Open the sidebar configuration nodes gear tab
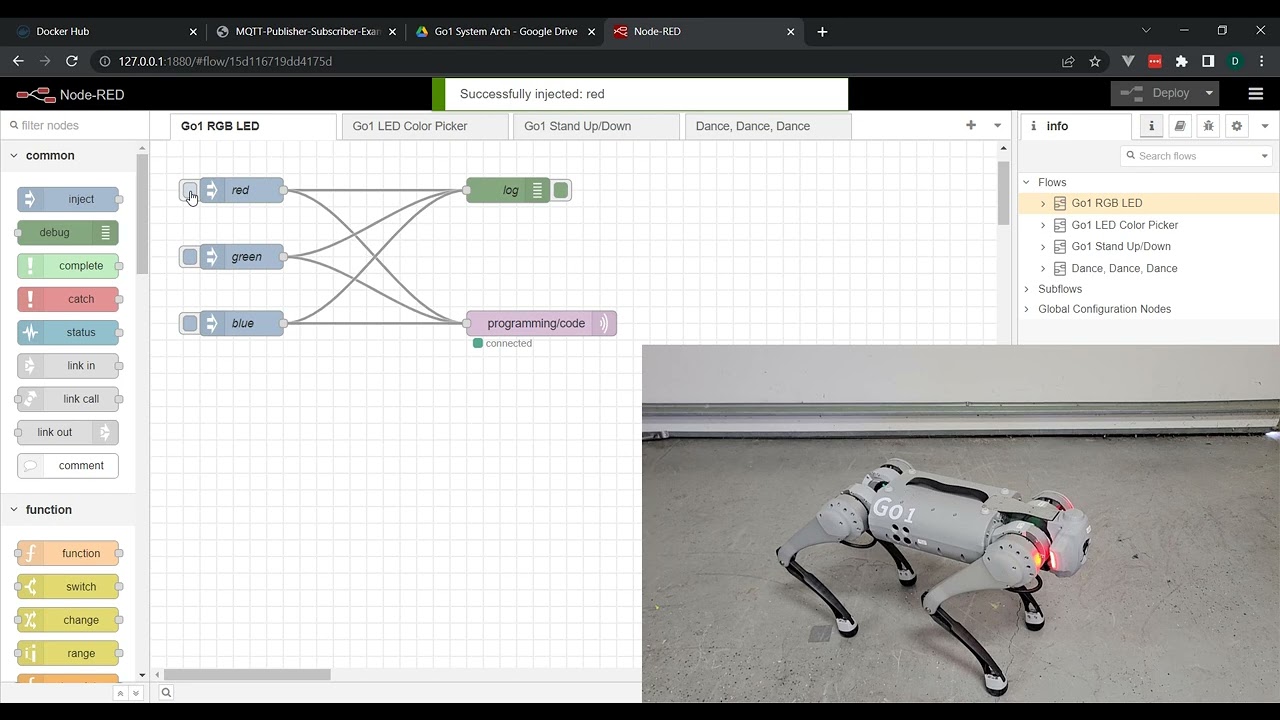This screenshot has width=1280, height=720. 1237,126
